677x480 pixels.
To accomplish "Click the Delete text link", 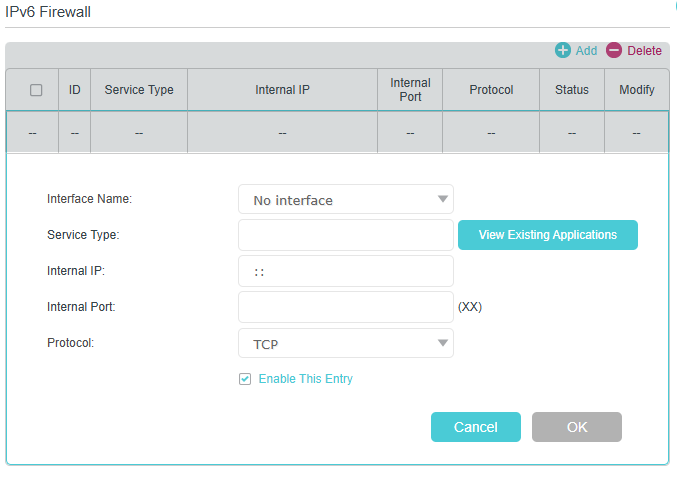I will coord(644,51).
